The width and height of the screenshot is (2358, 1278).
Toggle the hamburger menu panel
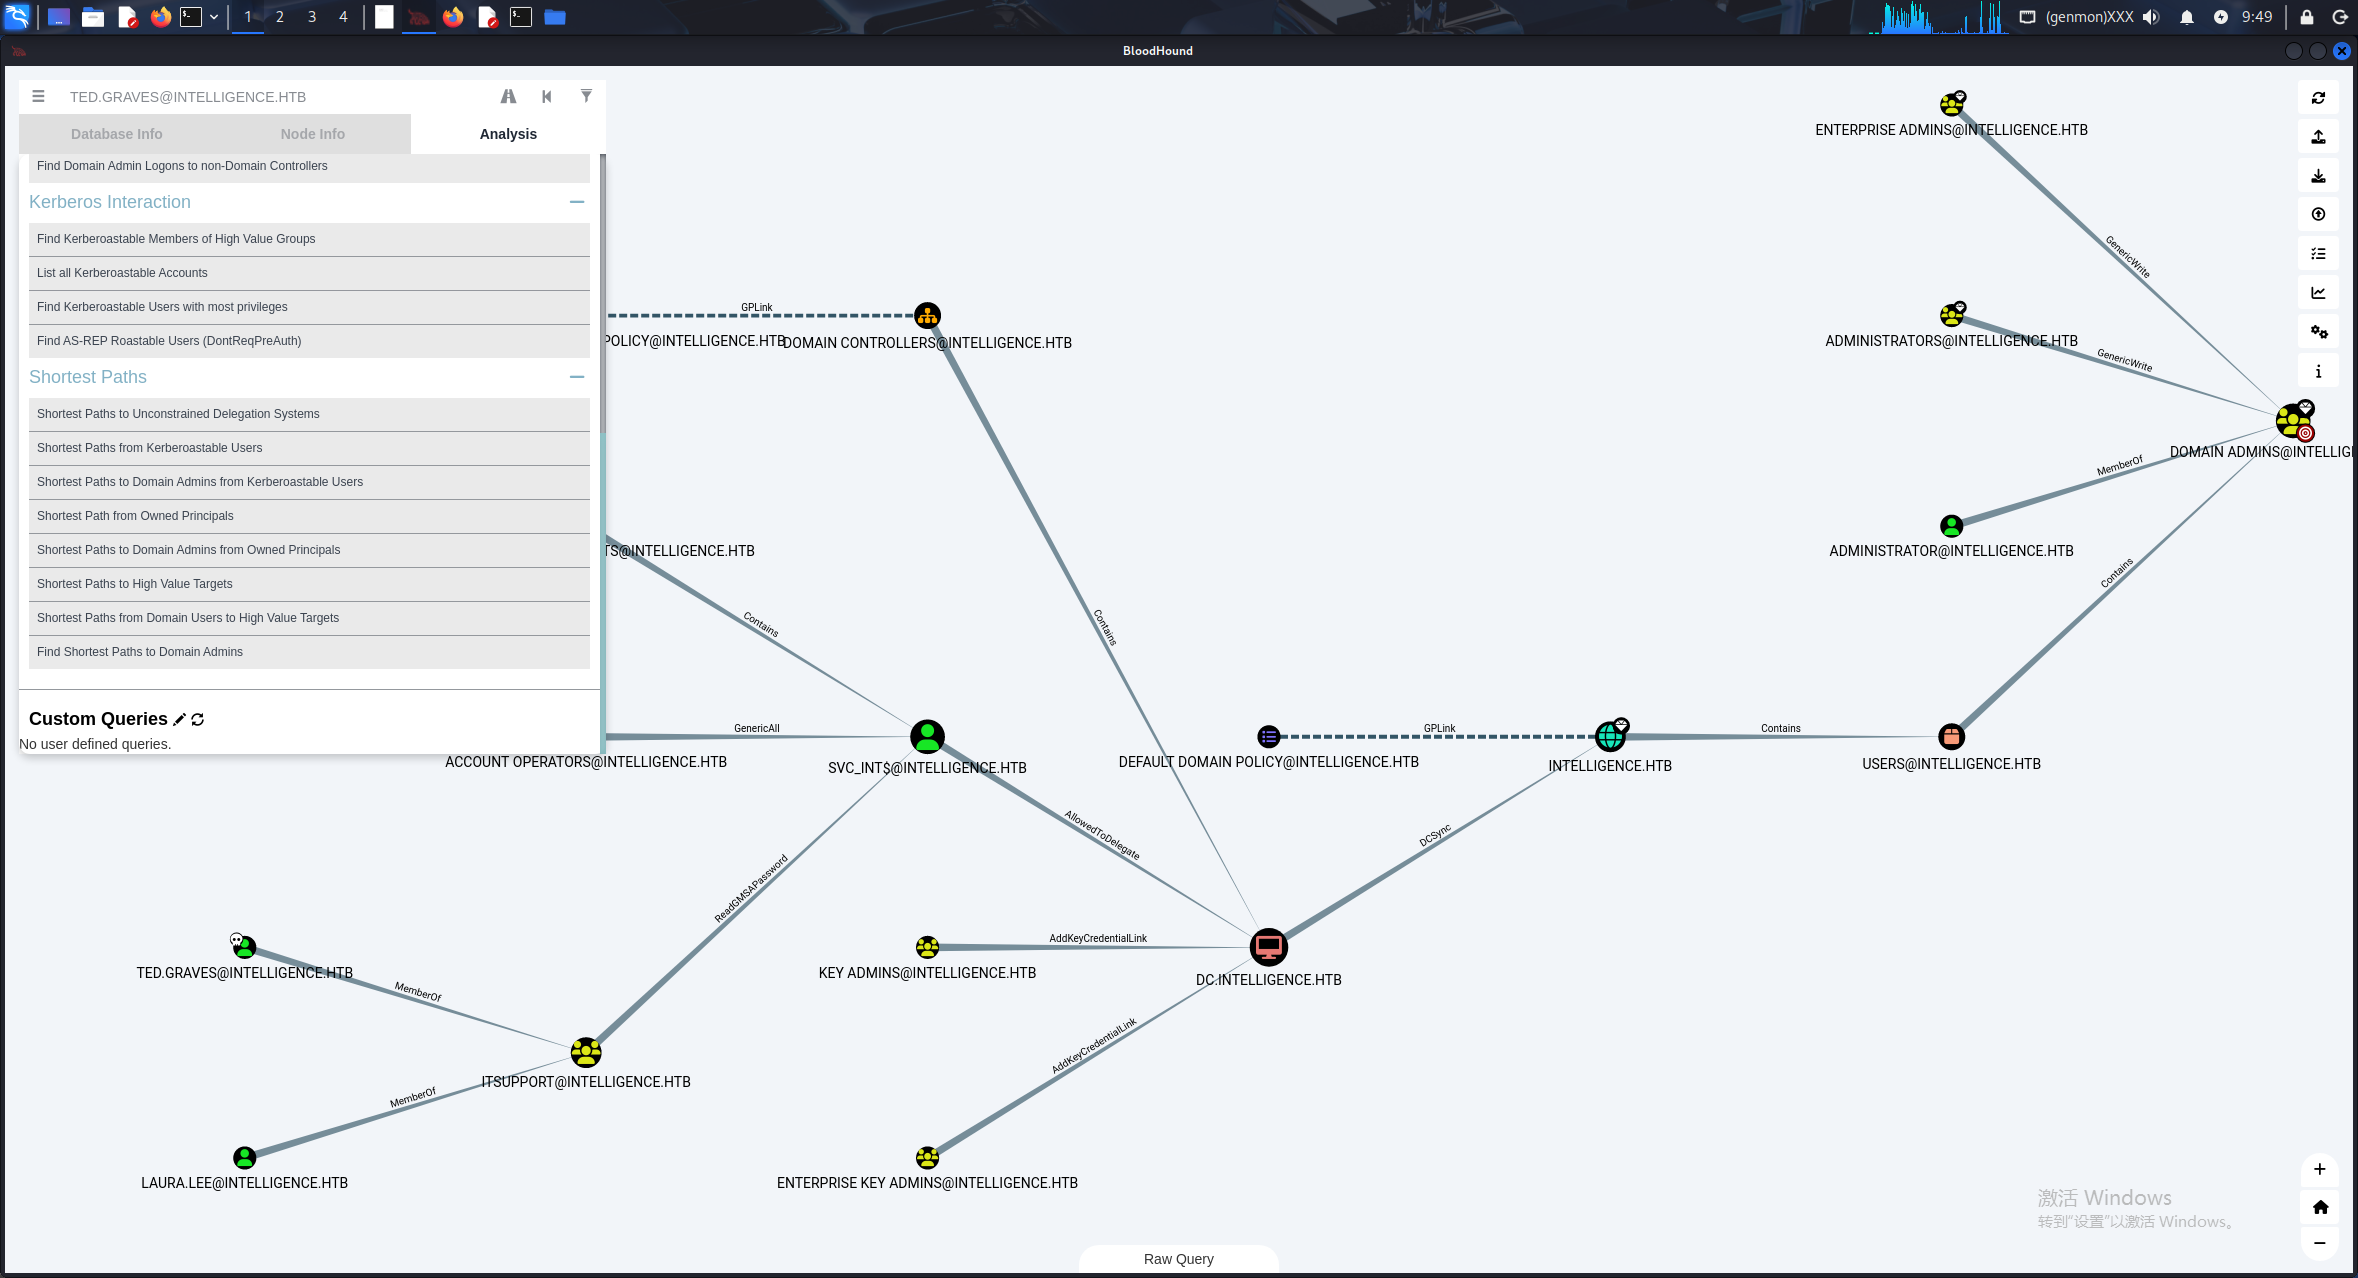coord(38,97)
